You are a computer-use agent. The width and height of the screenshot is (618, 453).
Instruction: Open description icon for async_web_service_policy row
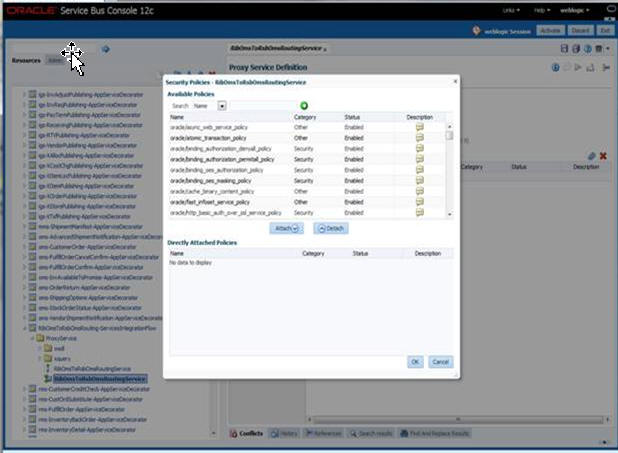point(420,127)
